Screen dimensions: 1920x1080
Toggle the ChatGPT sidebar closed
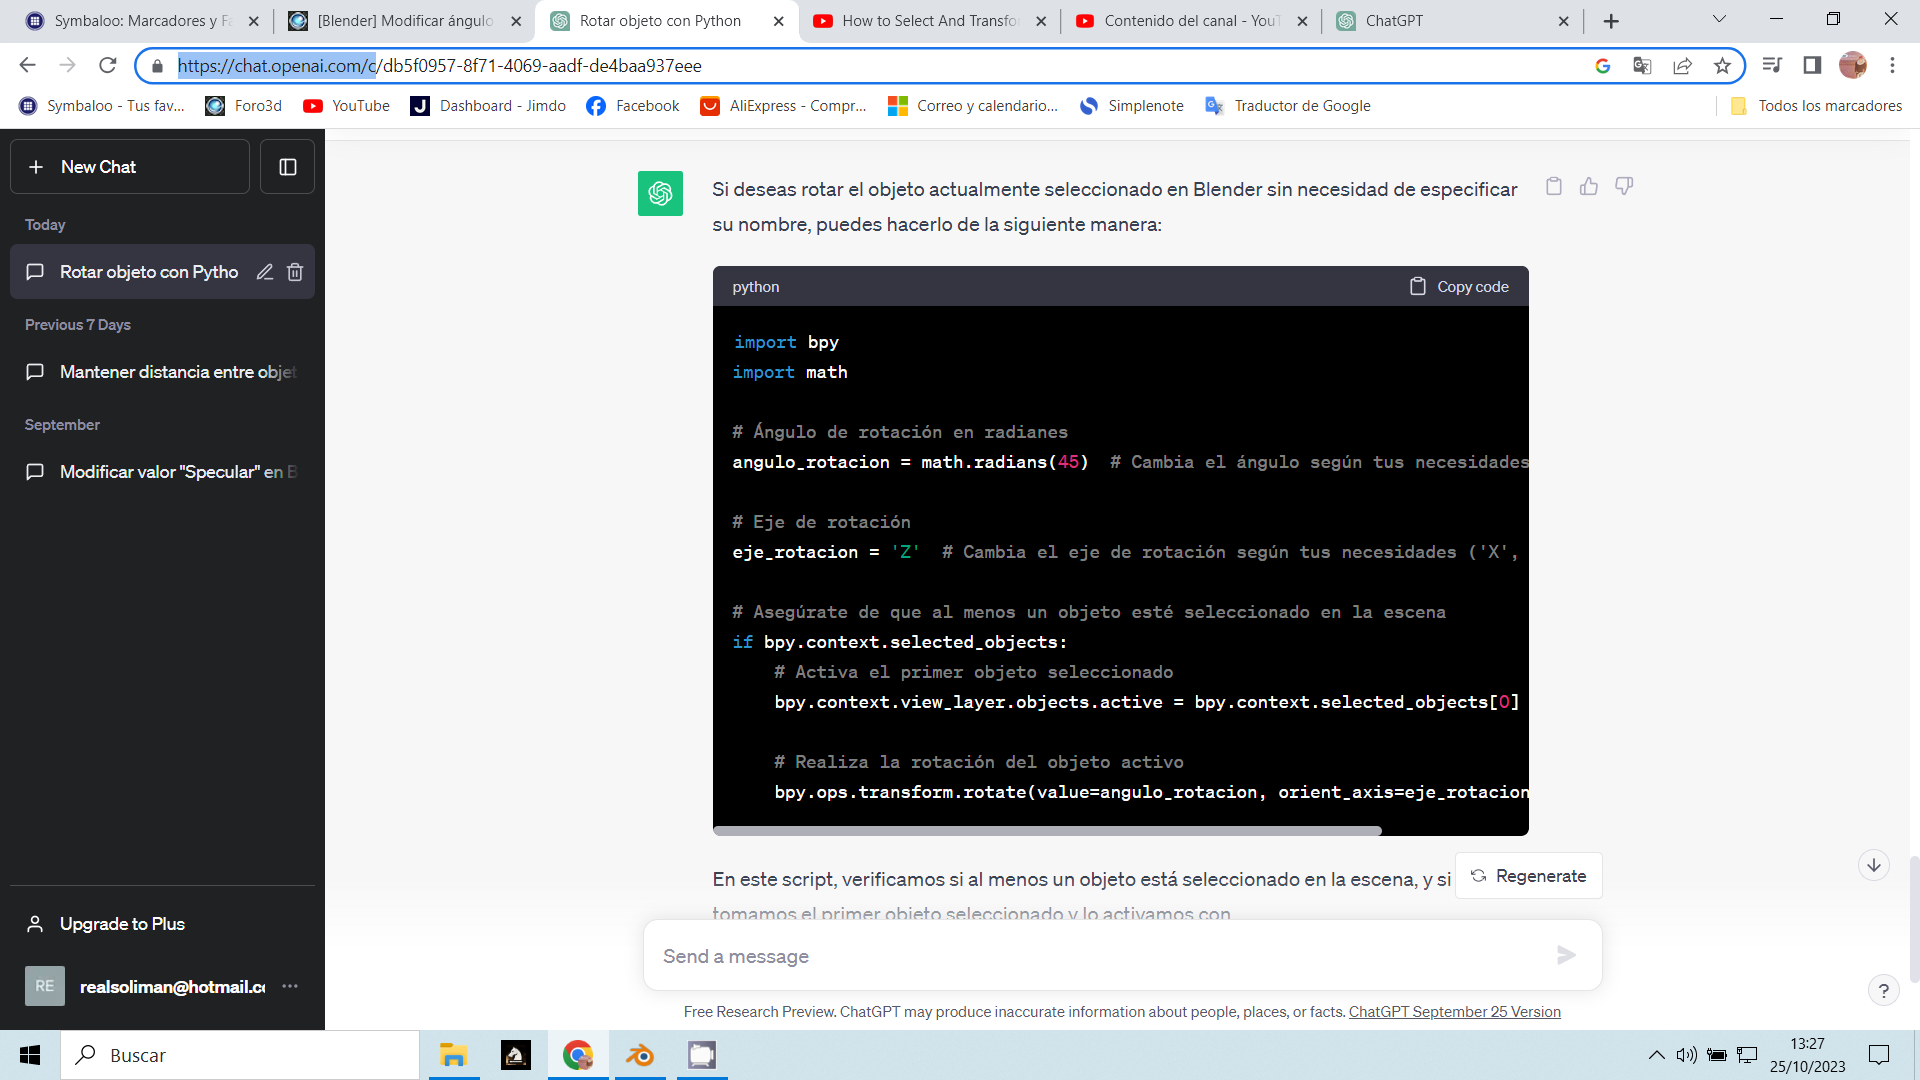tap(287, 167)
